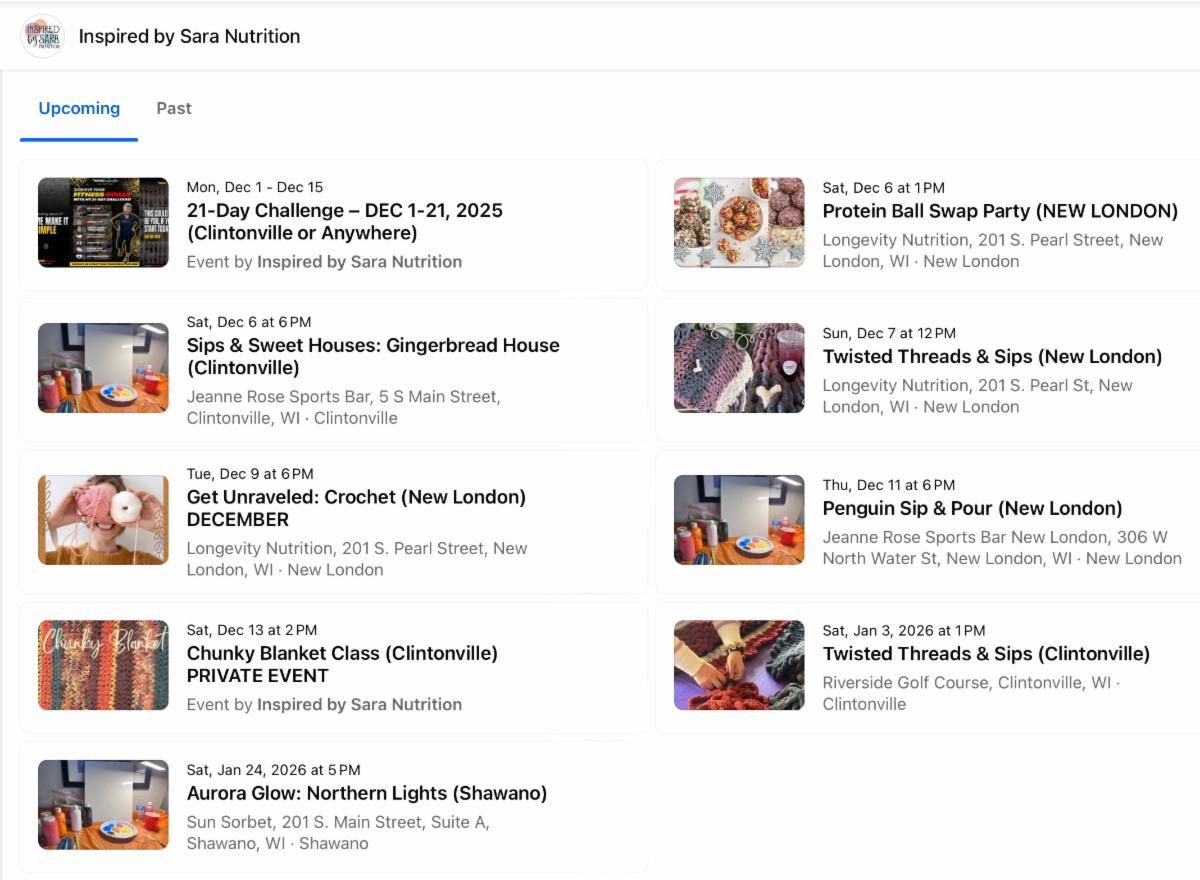Open the Penguin Sip & Pour event thumbnail
Image resolution: width=1200 pixels, height=880 pixels.
[739, 520]
